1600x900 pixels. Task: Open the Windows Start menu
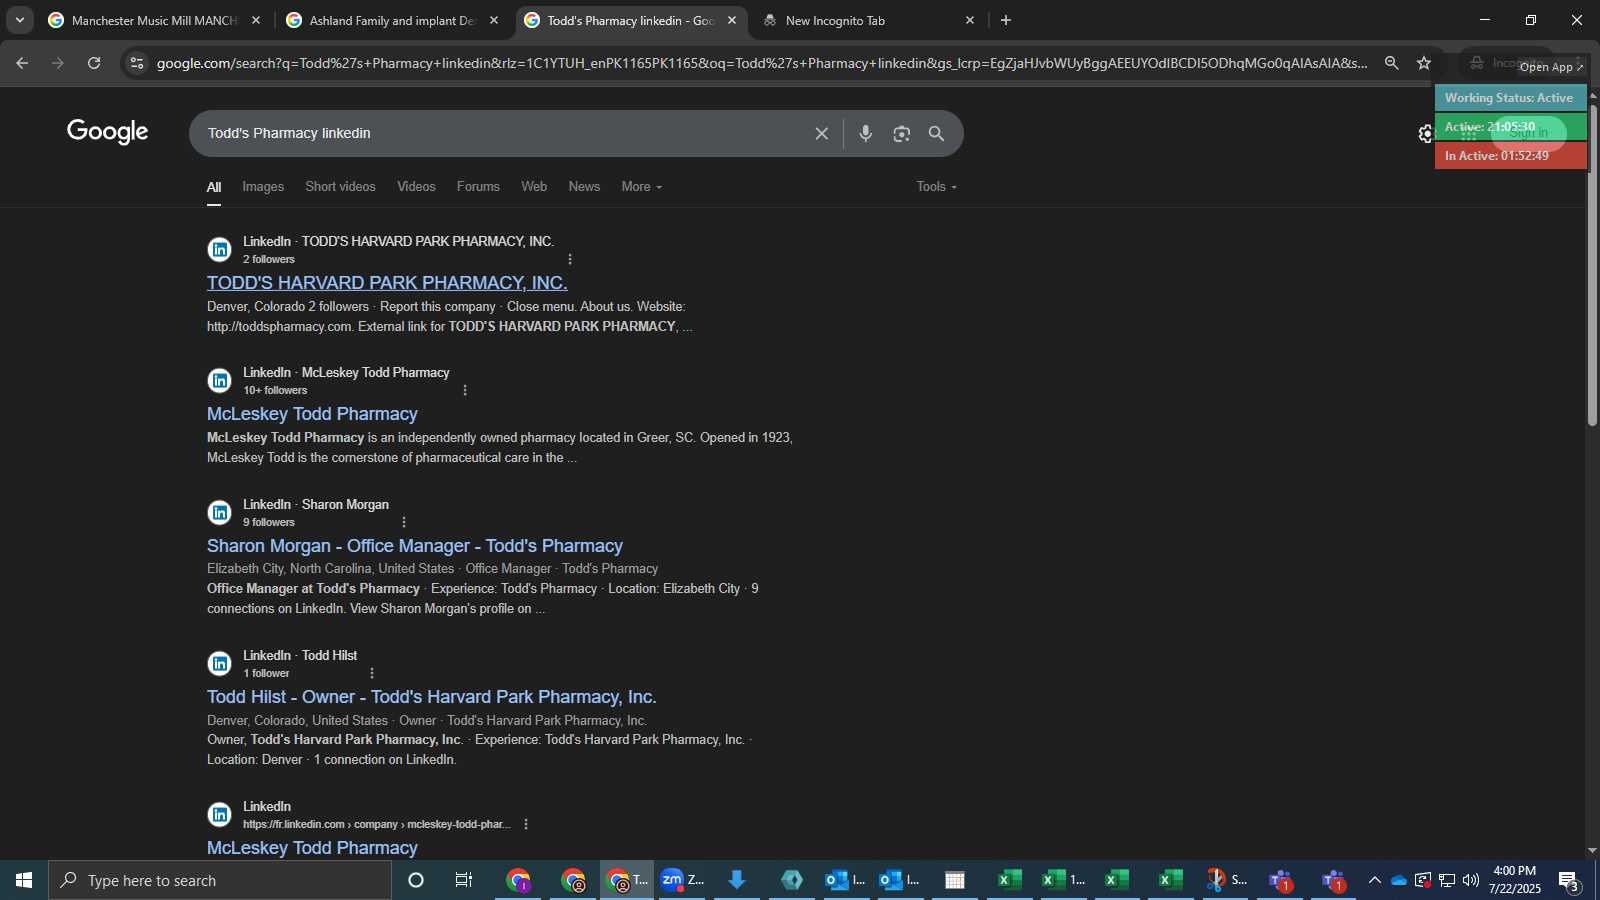pyautogui.click(x=24, y=880)
